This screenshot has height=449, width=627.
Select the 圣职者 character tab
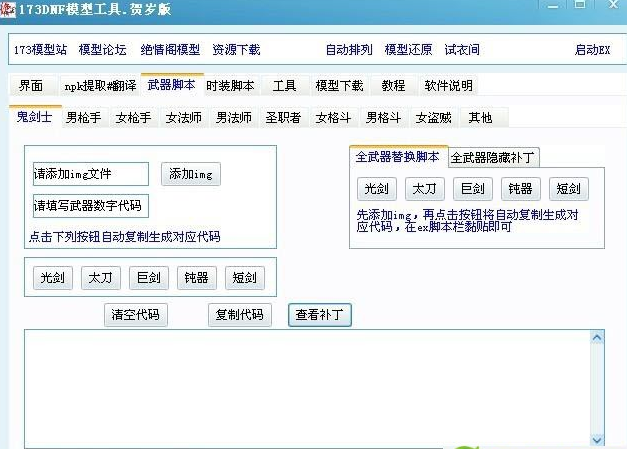click(x=283, y=118)
